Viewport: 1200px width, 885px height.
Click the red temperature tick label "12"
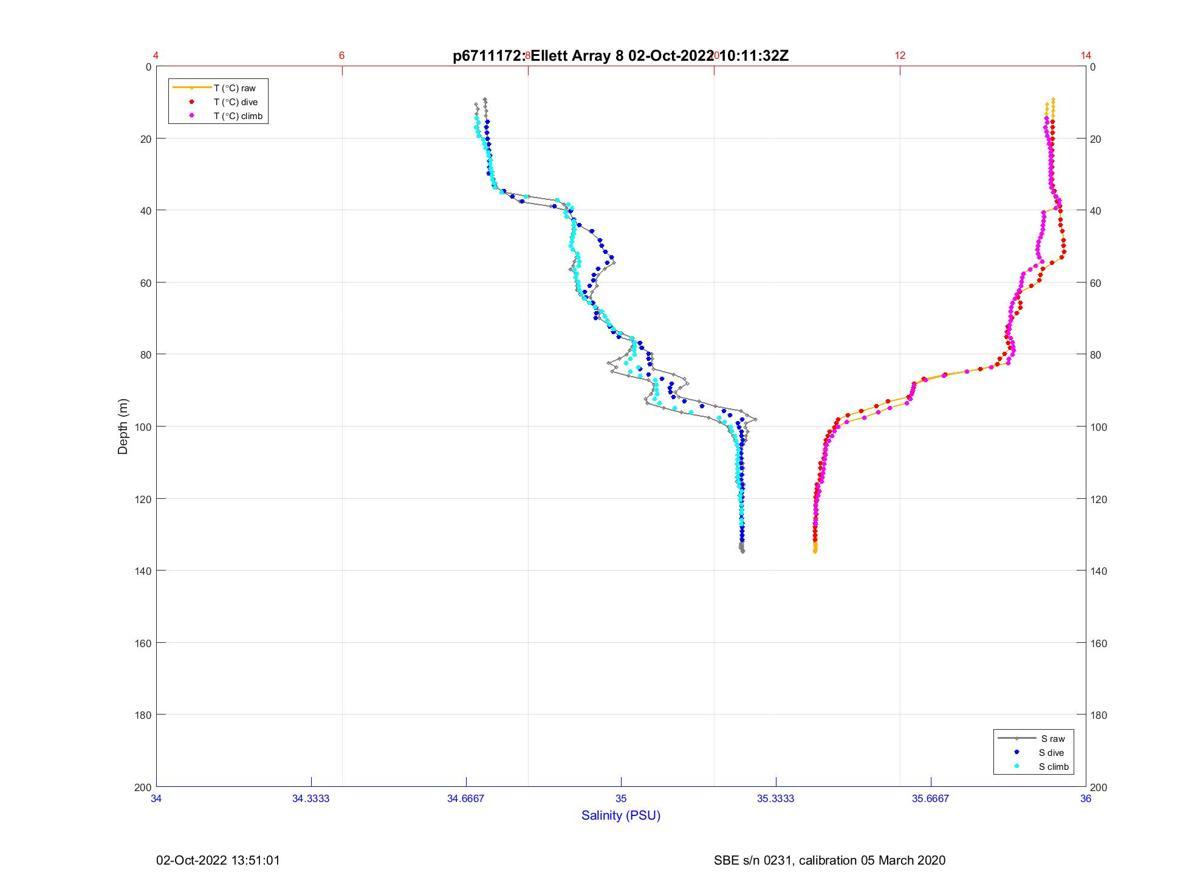[900, 56]
